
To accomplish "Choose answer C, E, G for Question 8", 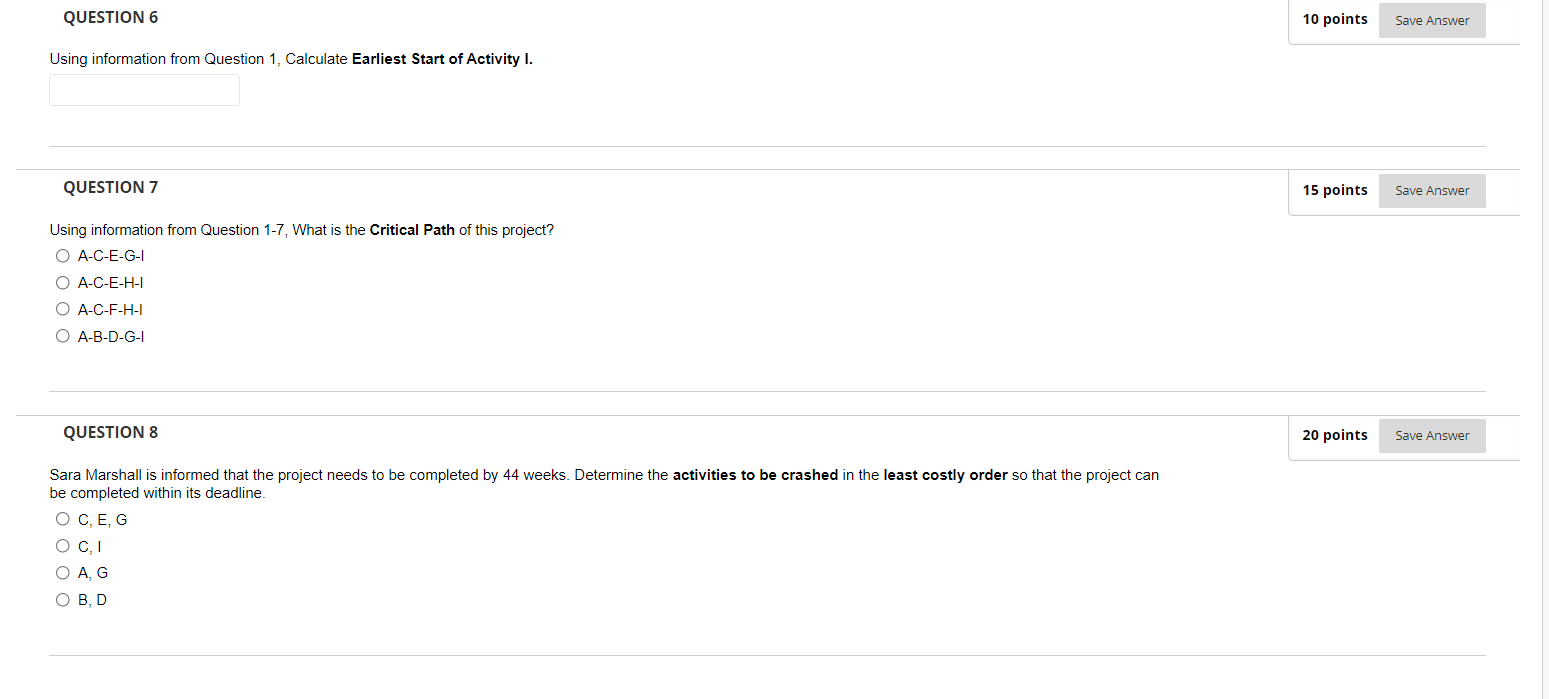I will pyautogui.click(x=62, y=518).
